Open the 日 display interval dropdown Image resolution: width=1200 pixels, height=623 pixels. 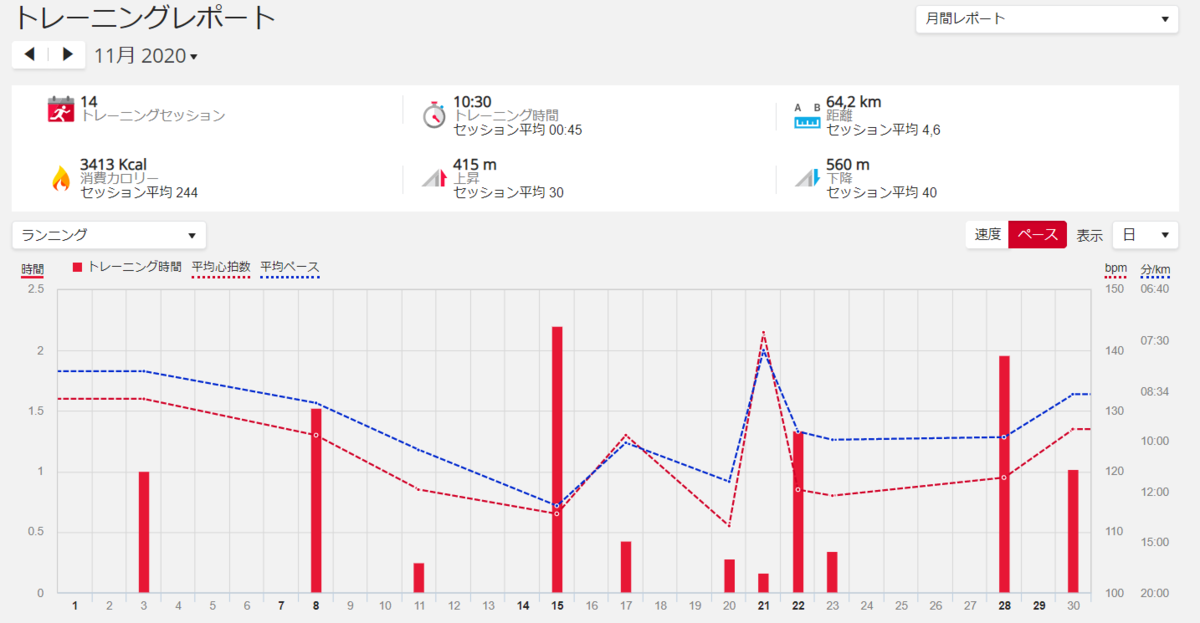point(1146,235)
